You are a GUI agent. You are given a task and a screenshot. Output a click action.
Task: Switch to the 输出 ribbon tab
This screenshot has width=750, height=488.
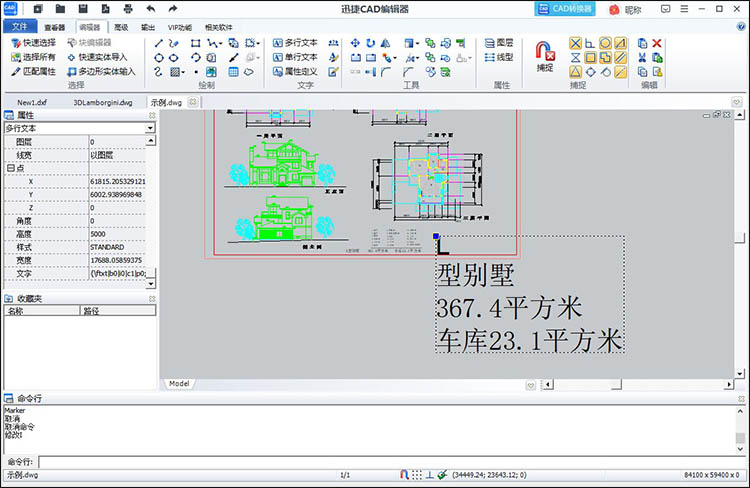(x=148, y=27)
